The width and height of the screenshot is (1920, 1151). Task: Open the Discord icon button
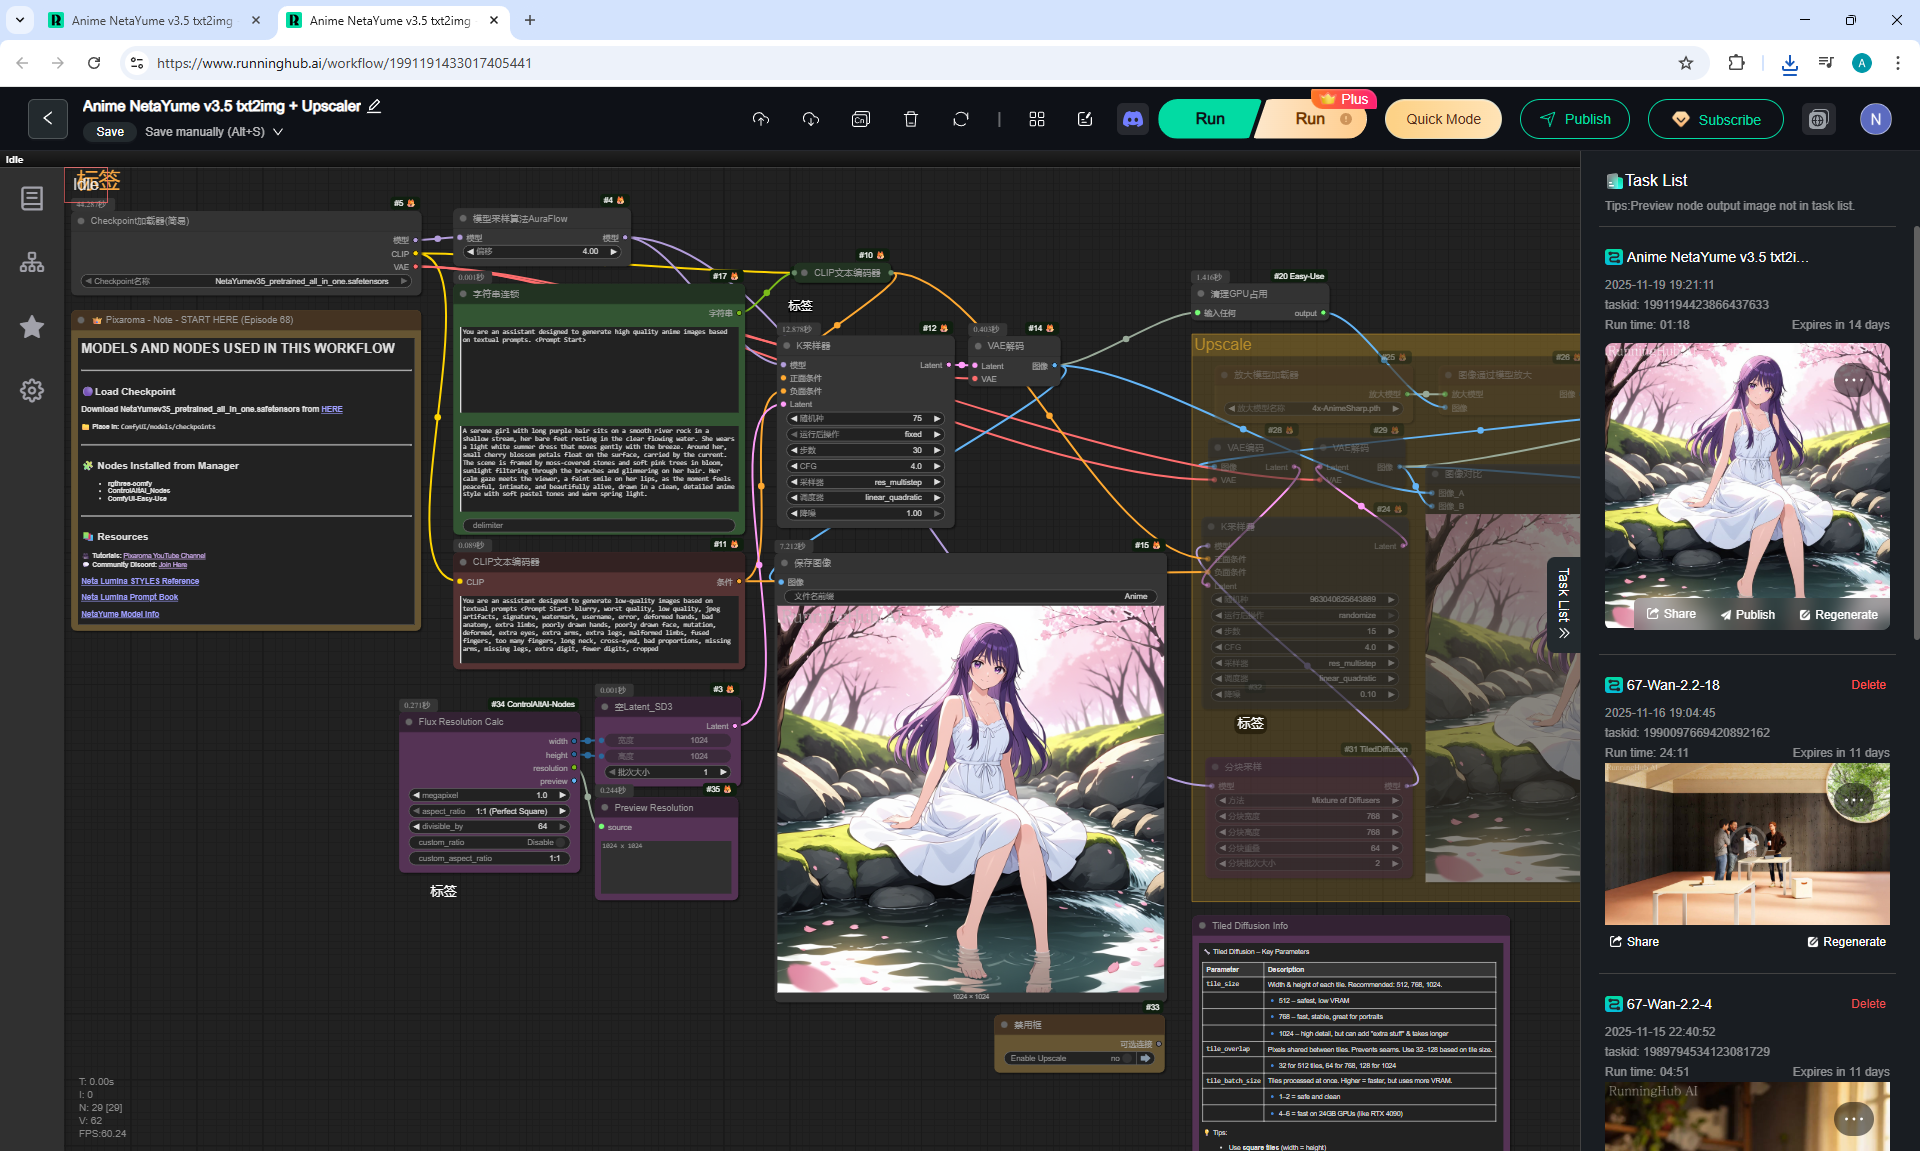pyautogui.click(x=1133, y=119)
